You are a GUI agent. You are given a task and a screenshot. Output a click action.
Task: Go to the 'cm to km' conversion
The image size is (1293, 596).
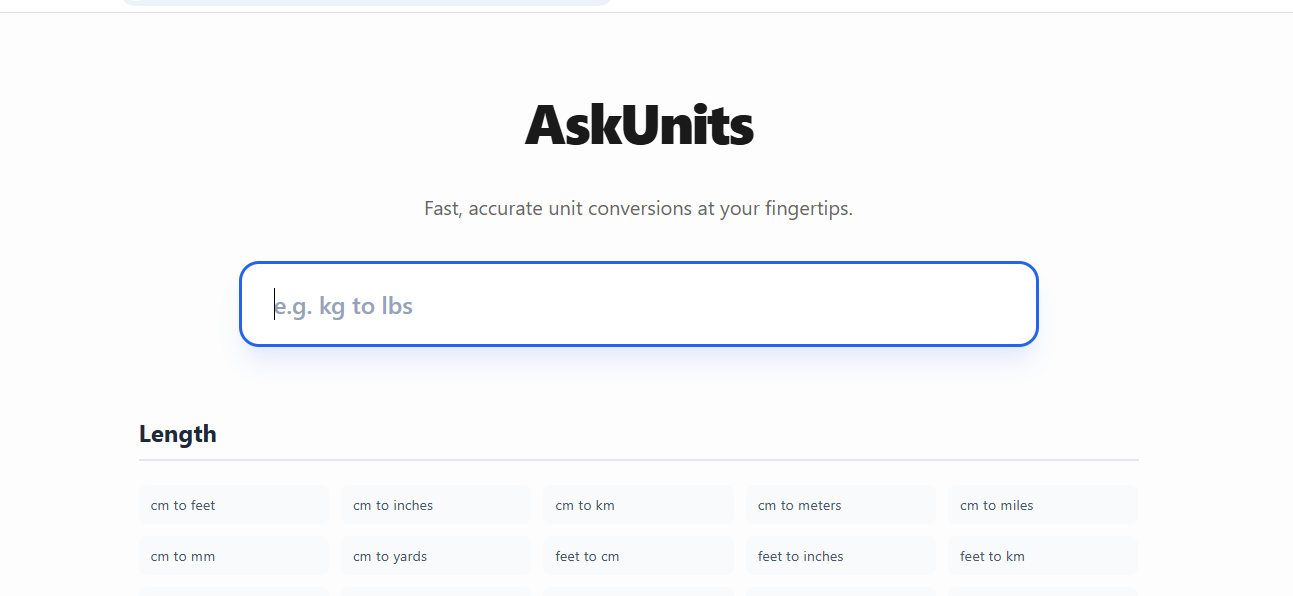pos(638,505)
